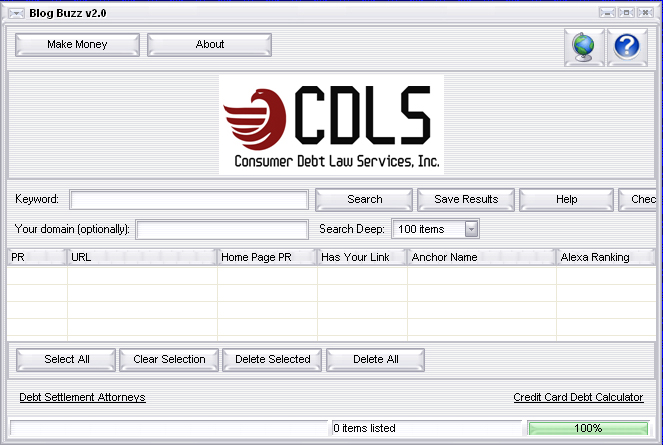Focus the Your domain input field
The image size is (663, 445).
coord(222,230)
